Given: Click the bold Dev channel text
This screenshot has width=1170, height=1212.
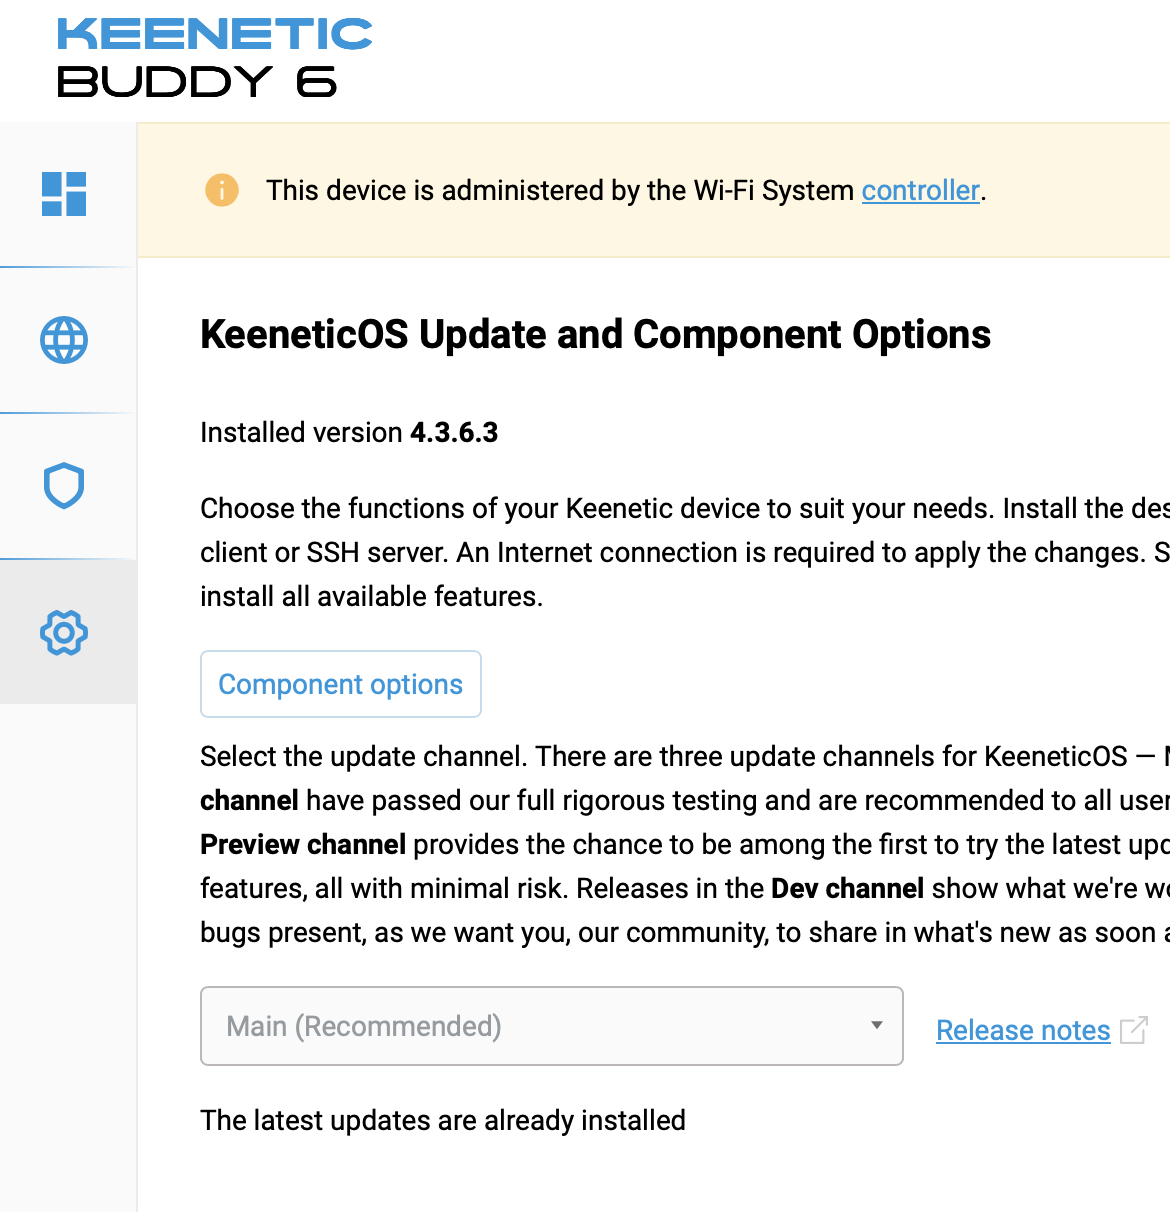Looking at the screenshot, I should 847,888.
